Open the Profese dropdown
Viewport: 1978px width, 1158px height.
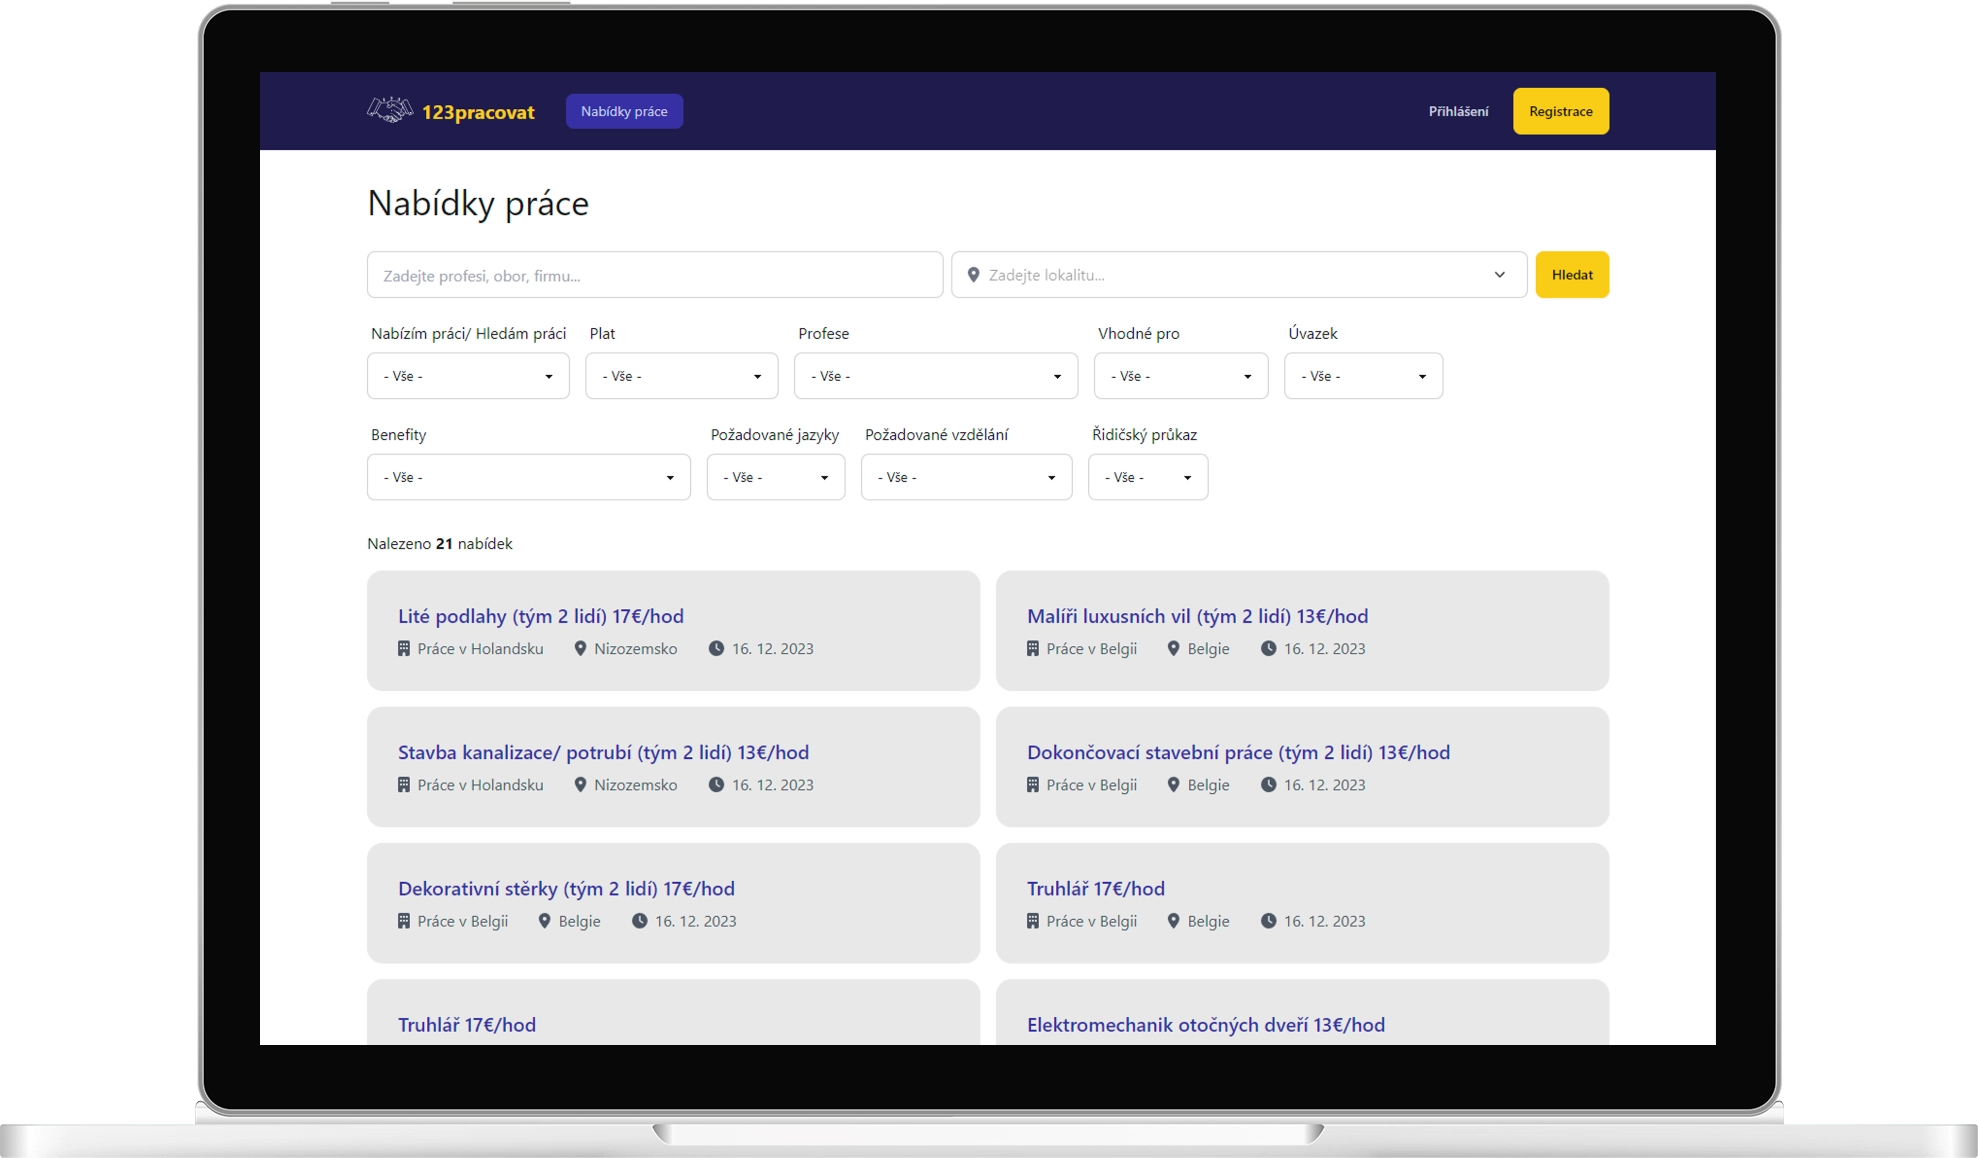point(935,376)
